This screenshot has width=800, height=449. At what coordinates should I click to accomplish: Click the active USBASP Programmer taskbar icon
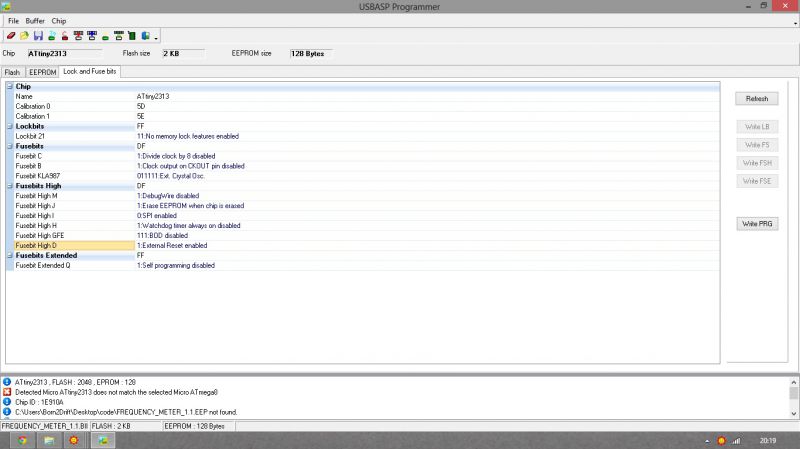tap(103, 440)
